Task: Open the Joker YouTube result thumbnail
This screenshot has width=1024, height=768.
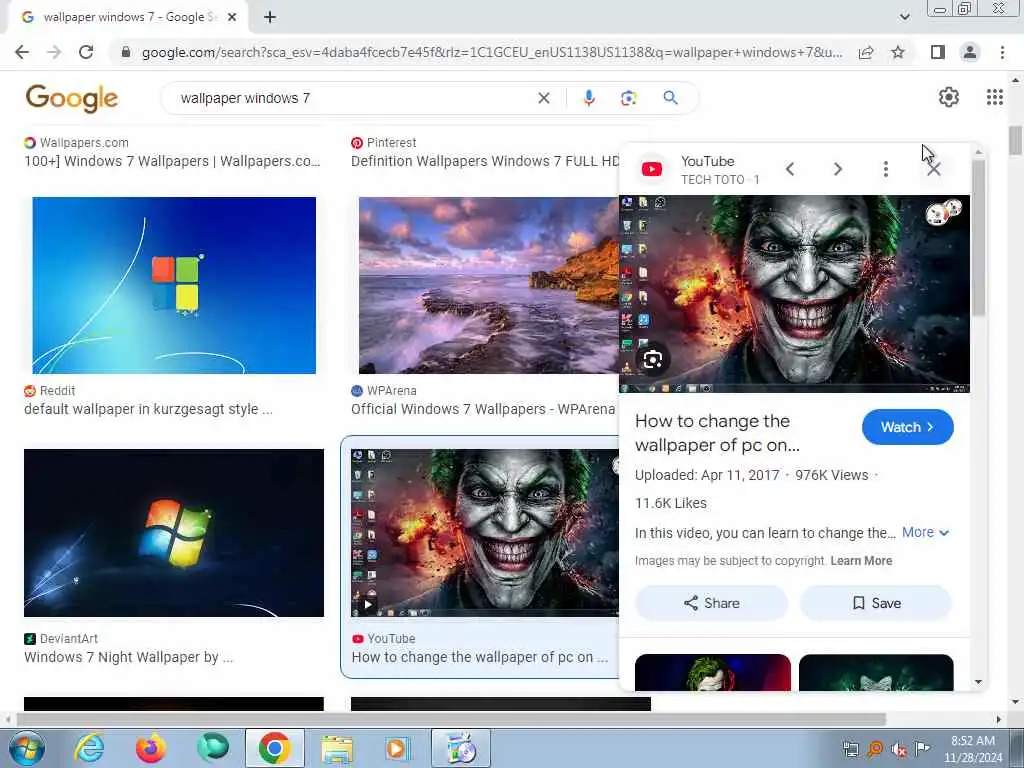Action: 484,532
